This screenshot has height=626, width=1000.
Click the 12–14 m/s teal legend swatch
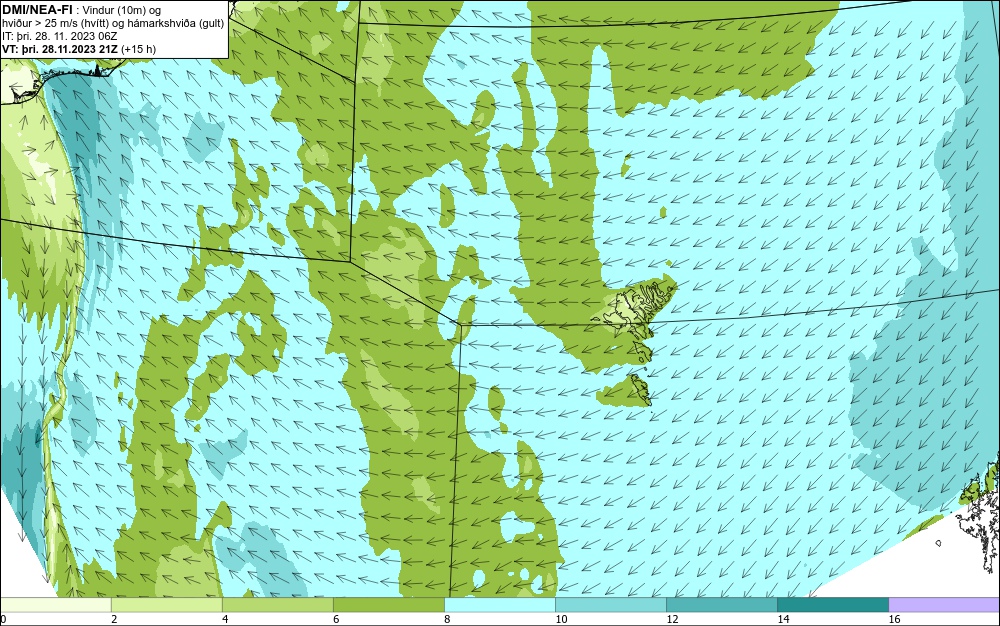click(721, 604)
